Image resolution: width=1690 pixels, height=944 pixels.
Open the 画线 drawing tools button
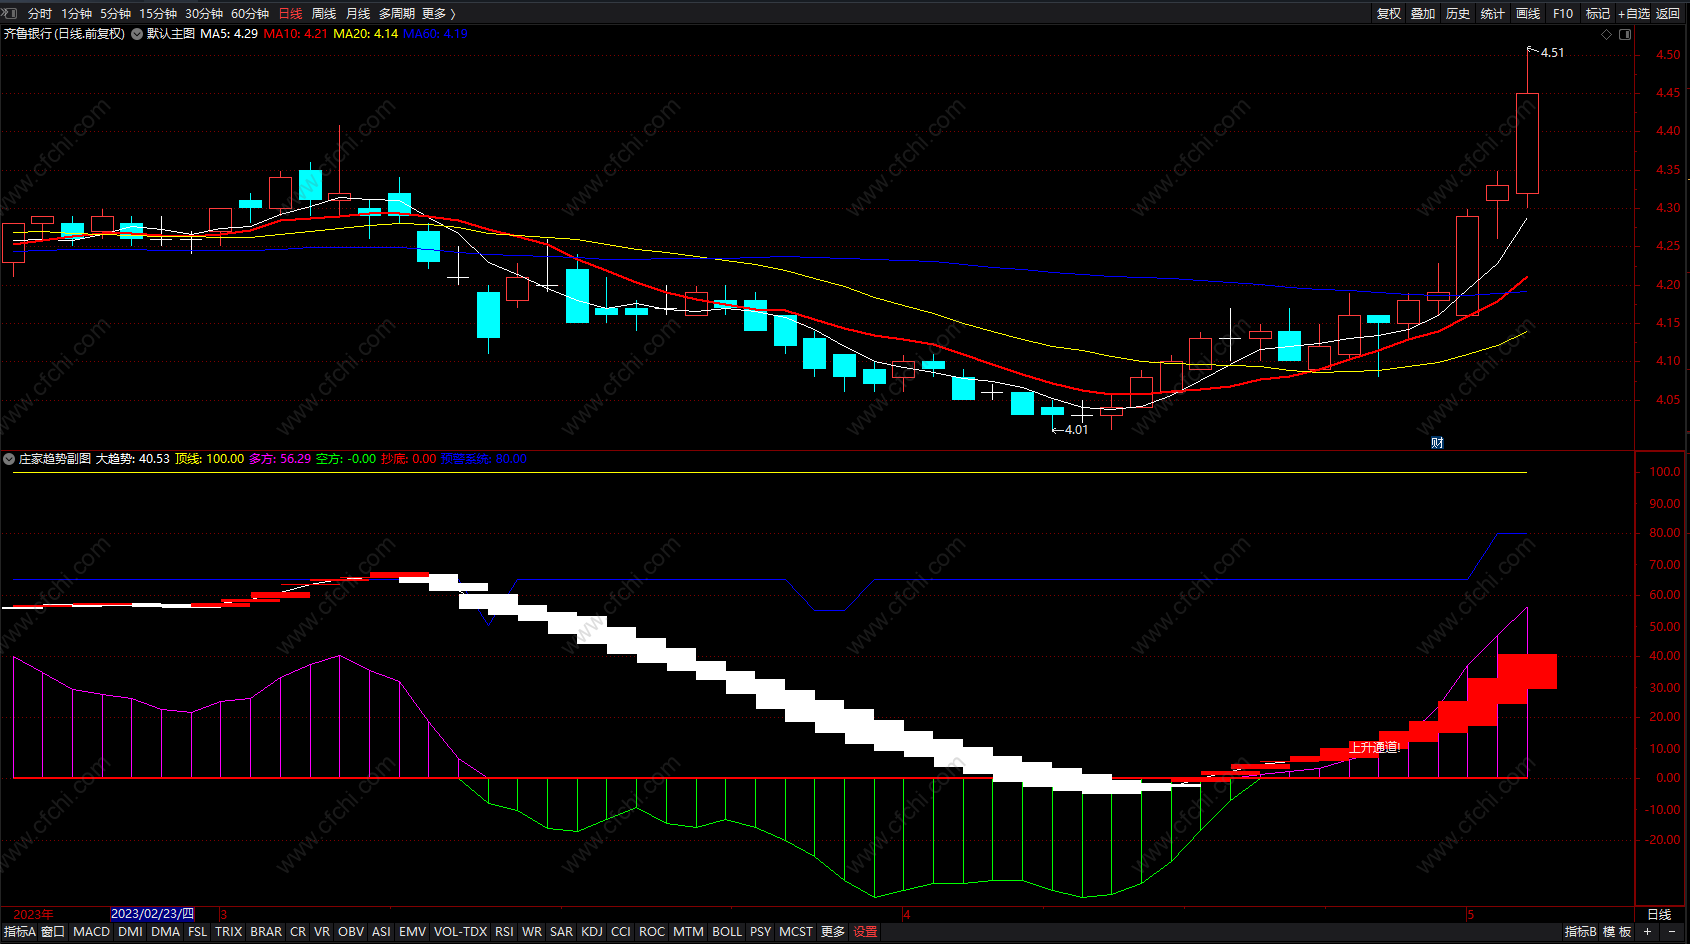[1528, 13]
